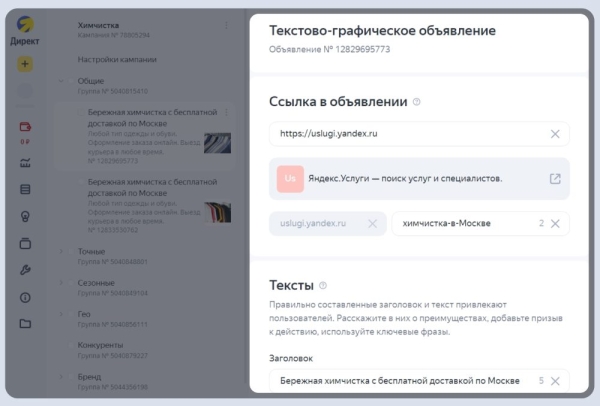Viewport: 600px width, 406px height.
Task: Select the Бренд group name
Action: 90,377
